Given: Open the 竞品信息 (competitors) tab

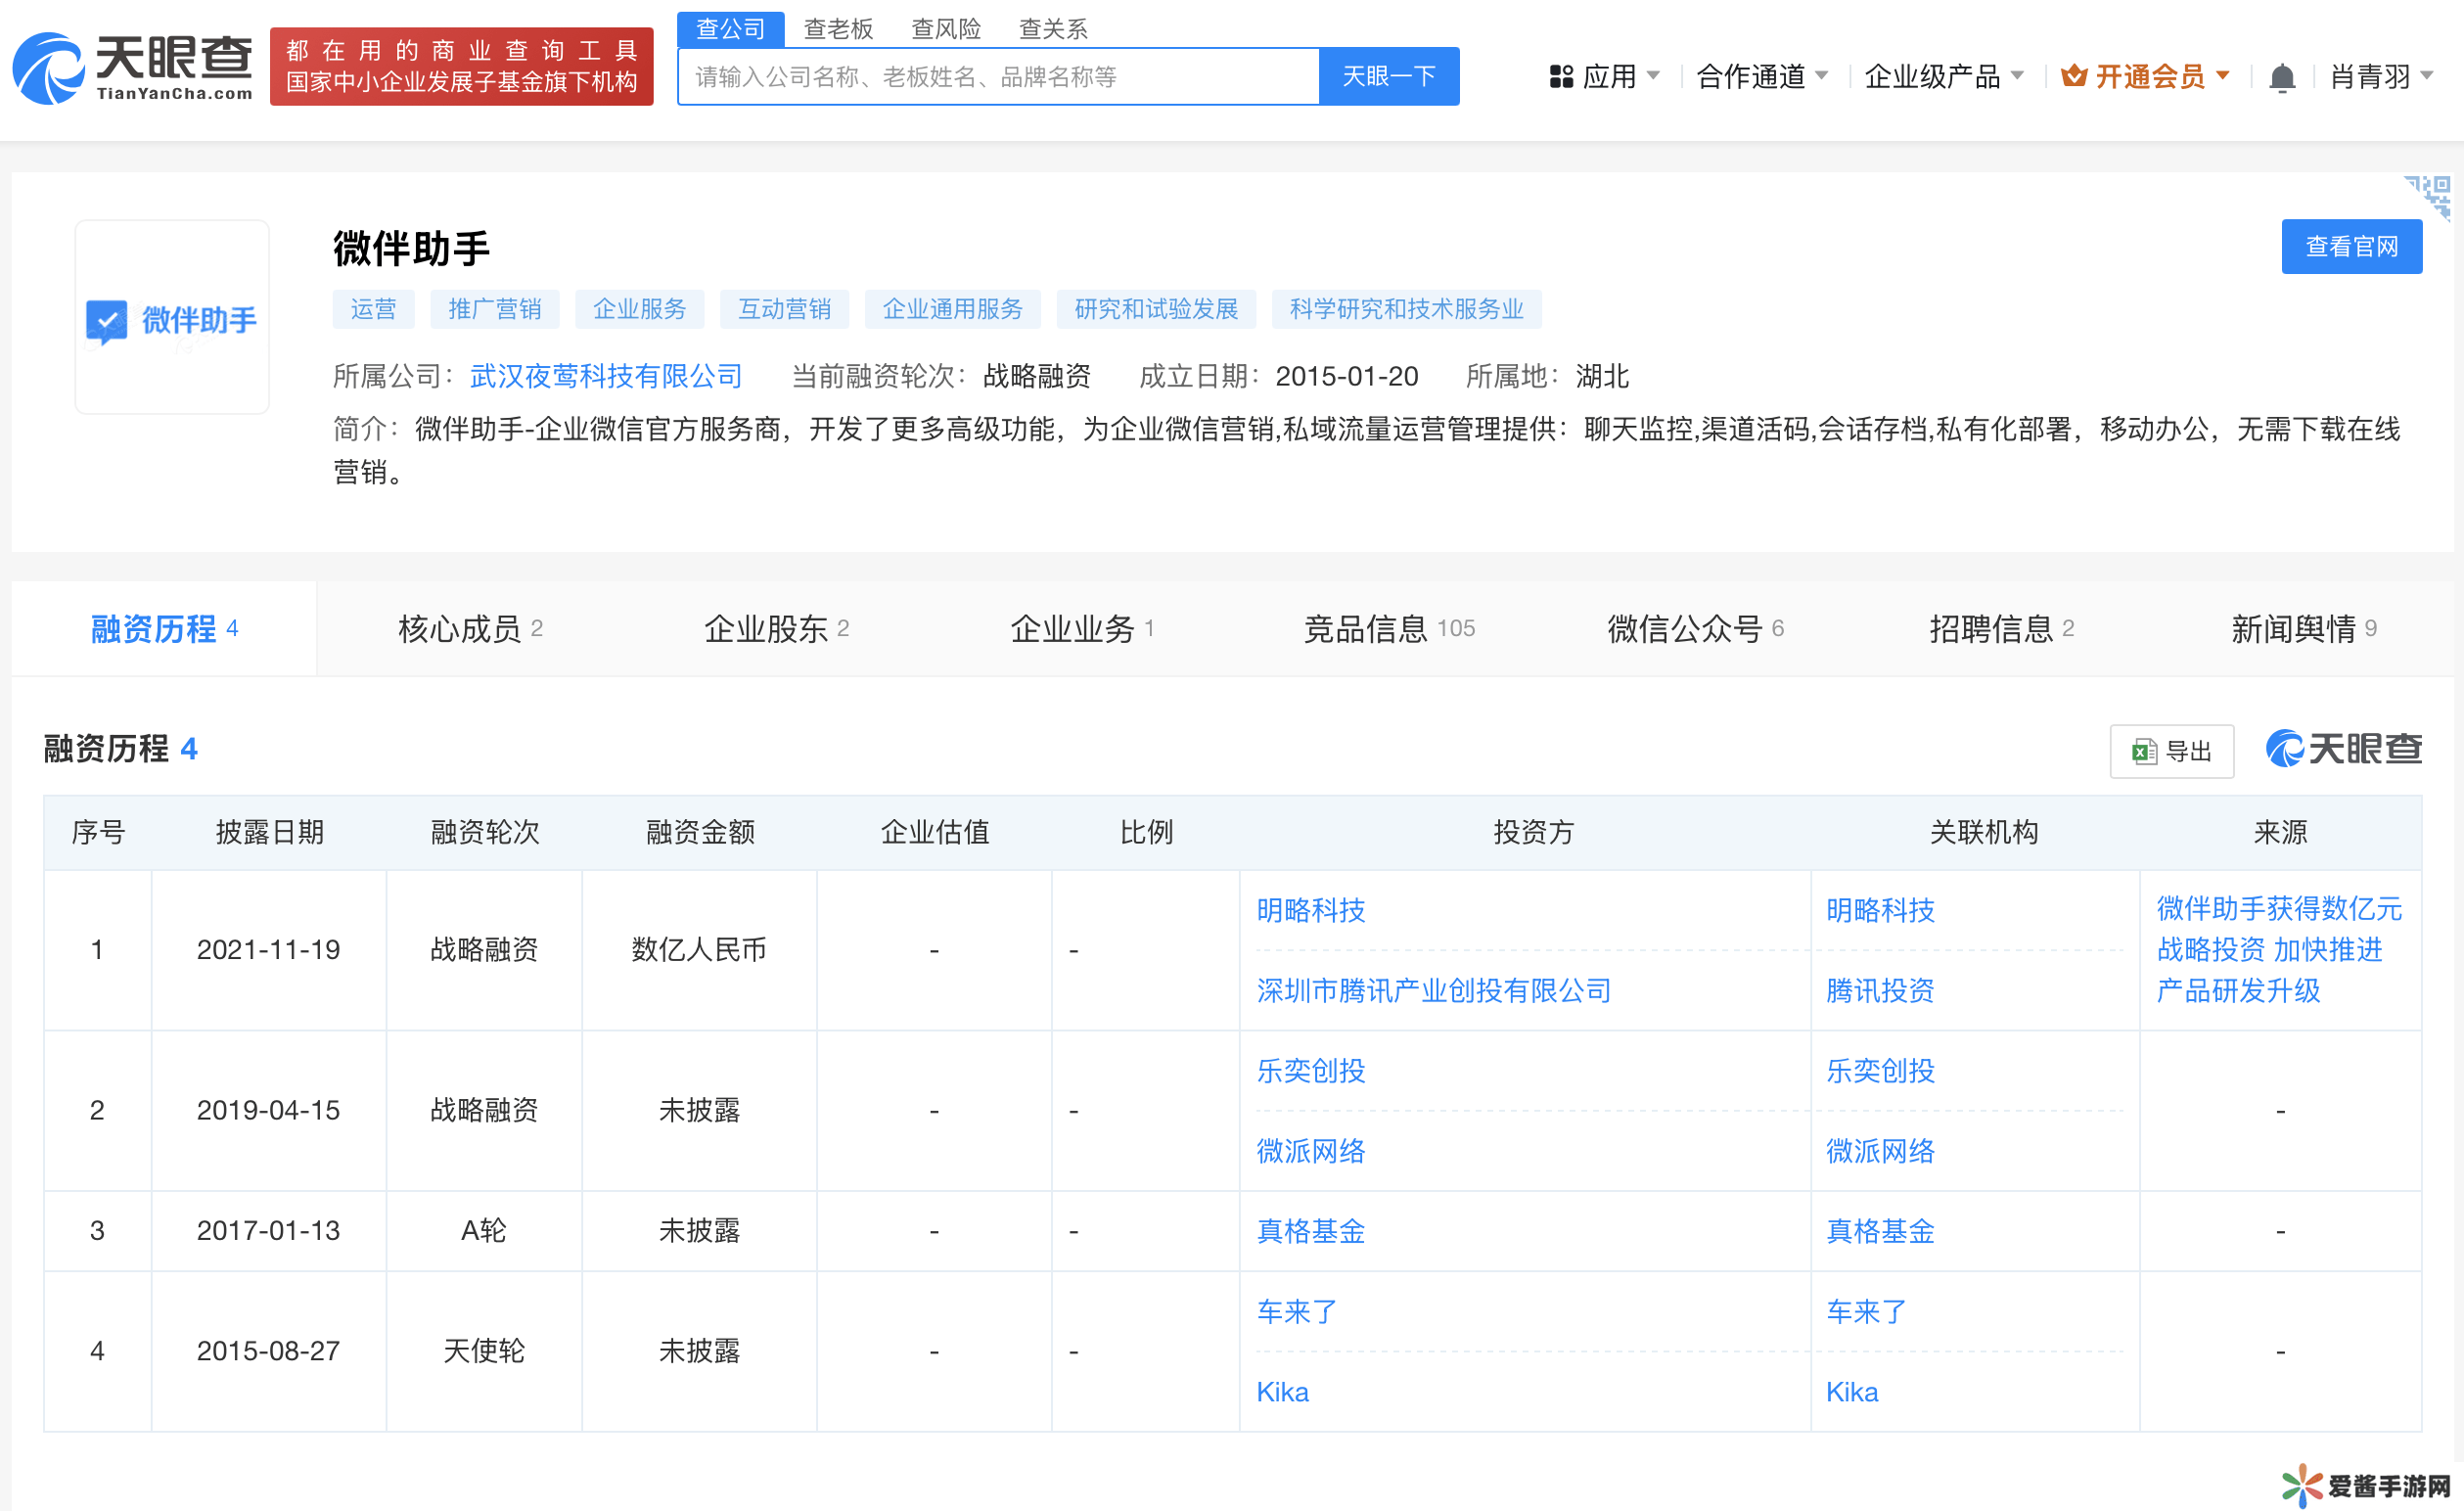Looking at the screenshot, I should pyautogui.click(x=1388, y=629).
